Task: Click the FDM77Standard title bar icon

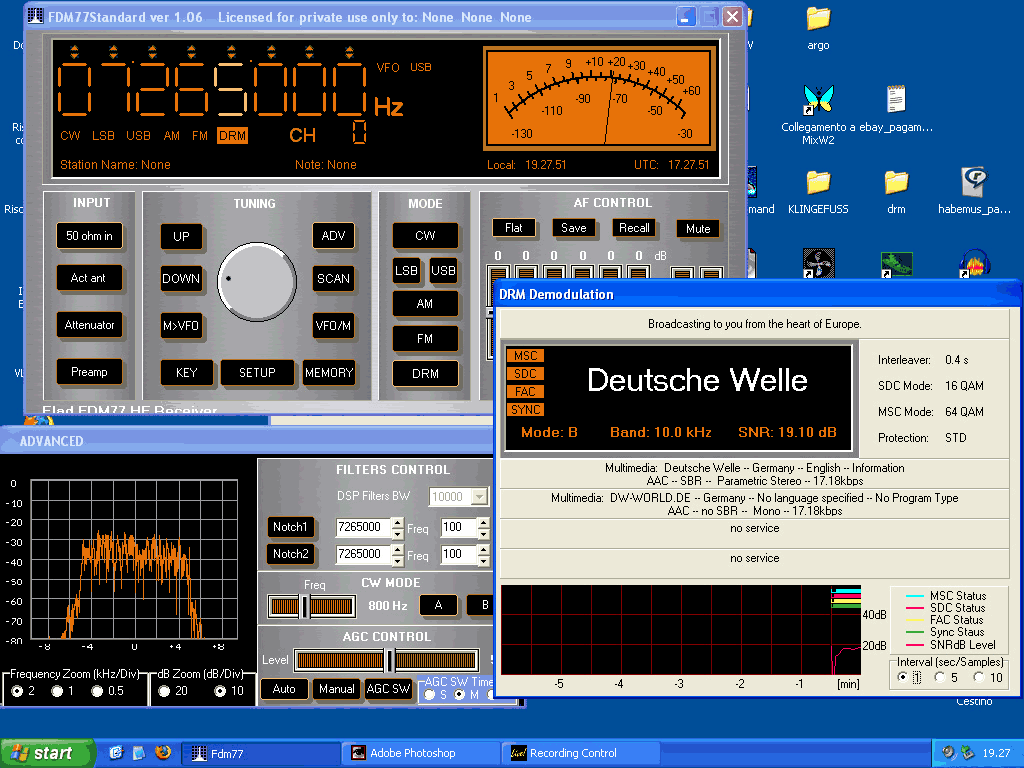Action: coord(35,16)
